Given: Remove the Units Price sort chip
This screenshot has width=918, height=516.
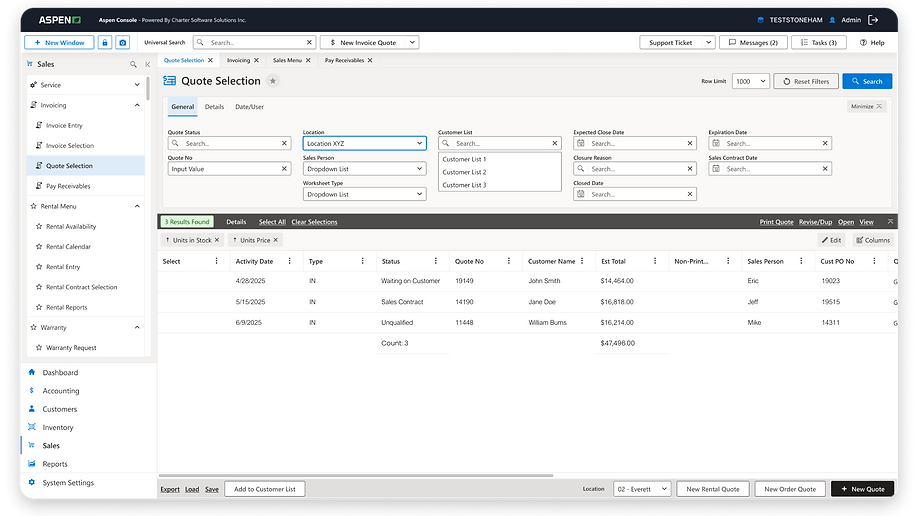Looking at the screenshot, I should pyautogui.click(x=276, y=240).
